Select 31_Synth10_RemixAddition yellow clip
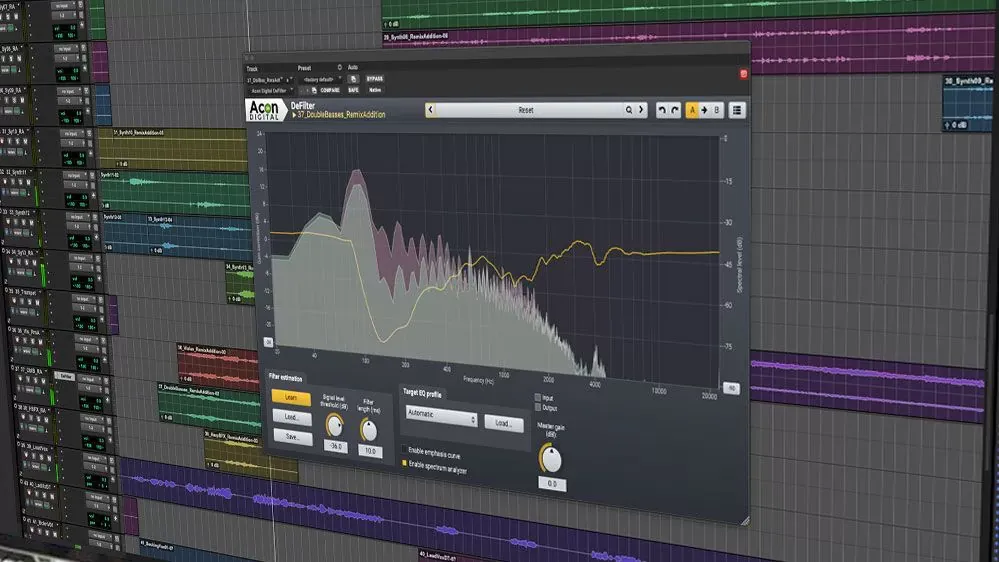This screenshot has height=562, width=999. tap(173, 150)
